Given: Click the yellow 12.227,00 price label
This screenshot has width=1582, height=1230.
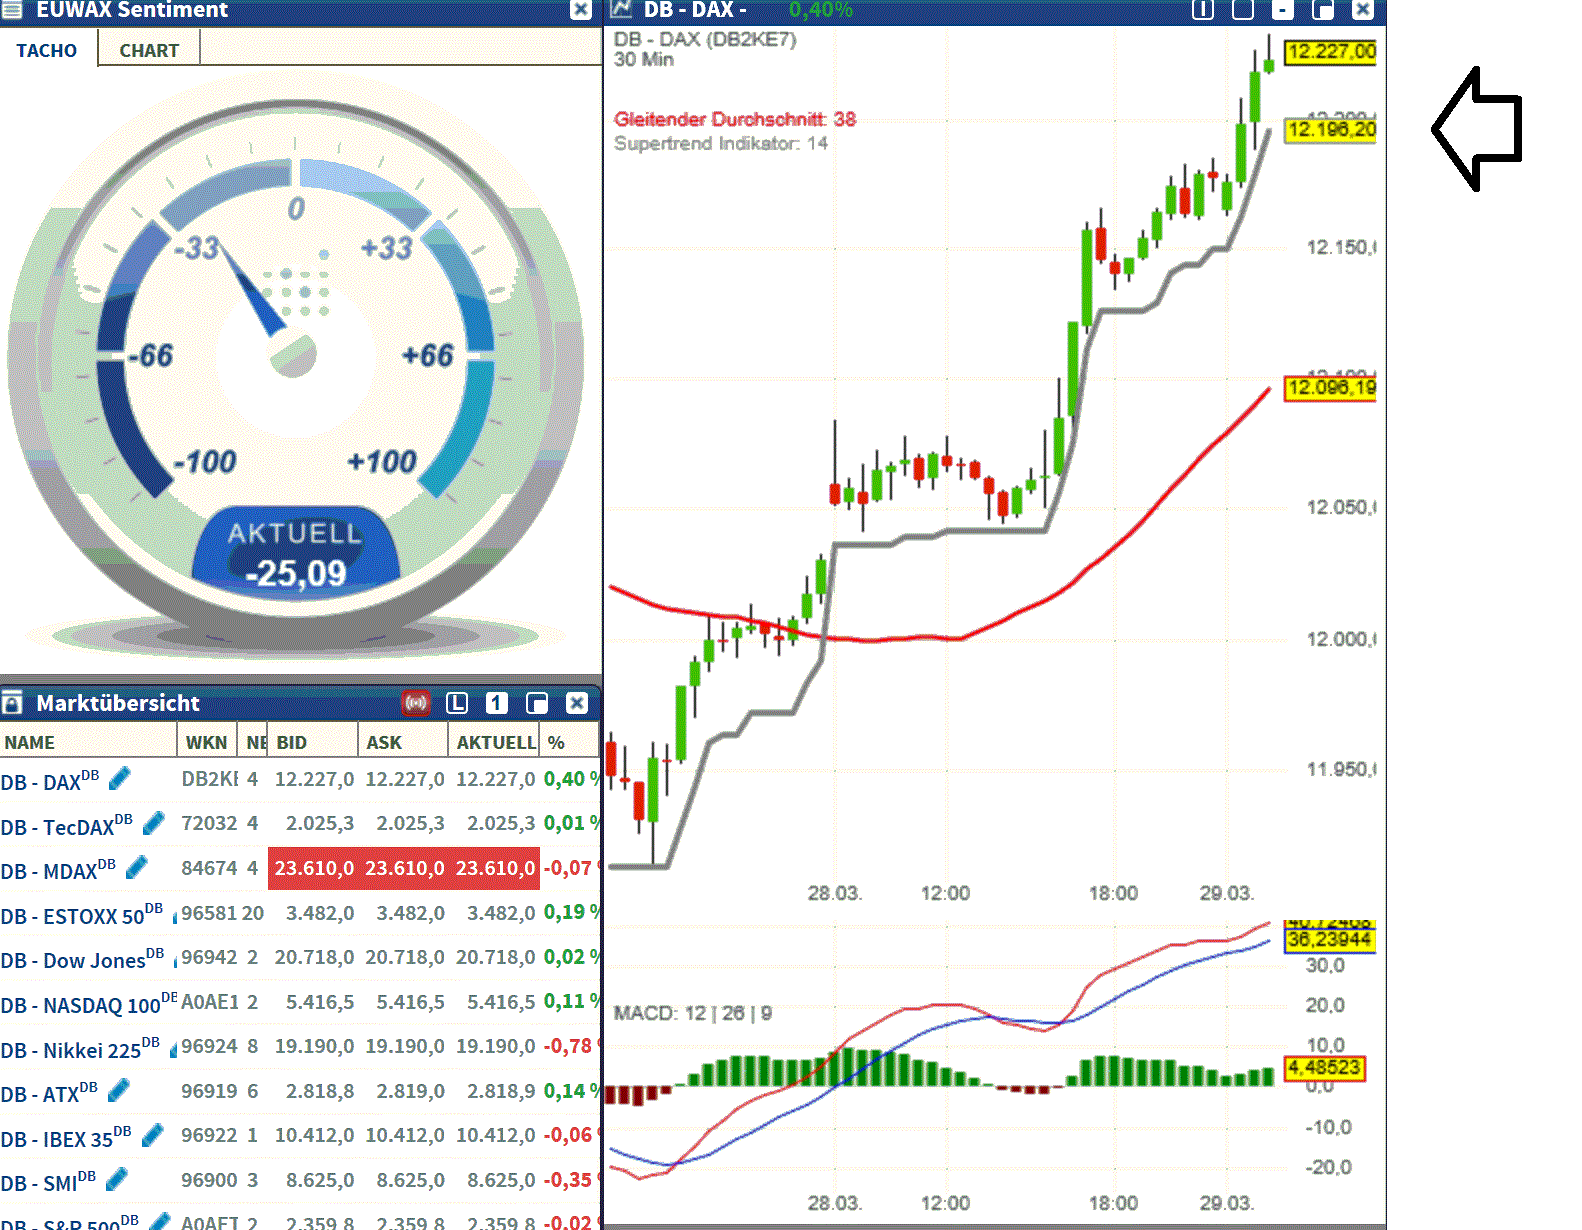Looking at the screenshot, I should [x=1330, y=52].
